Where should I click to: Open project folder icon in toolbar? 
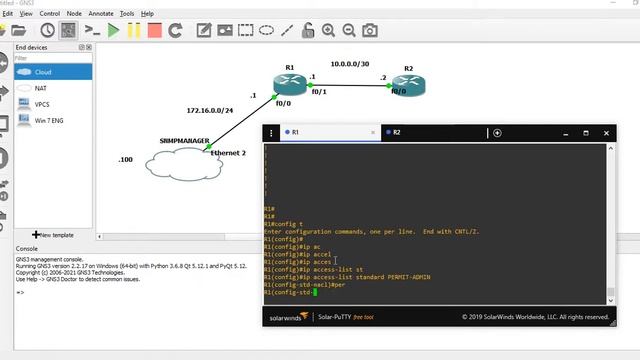point(18,30)
